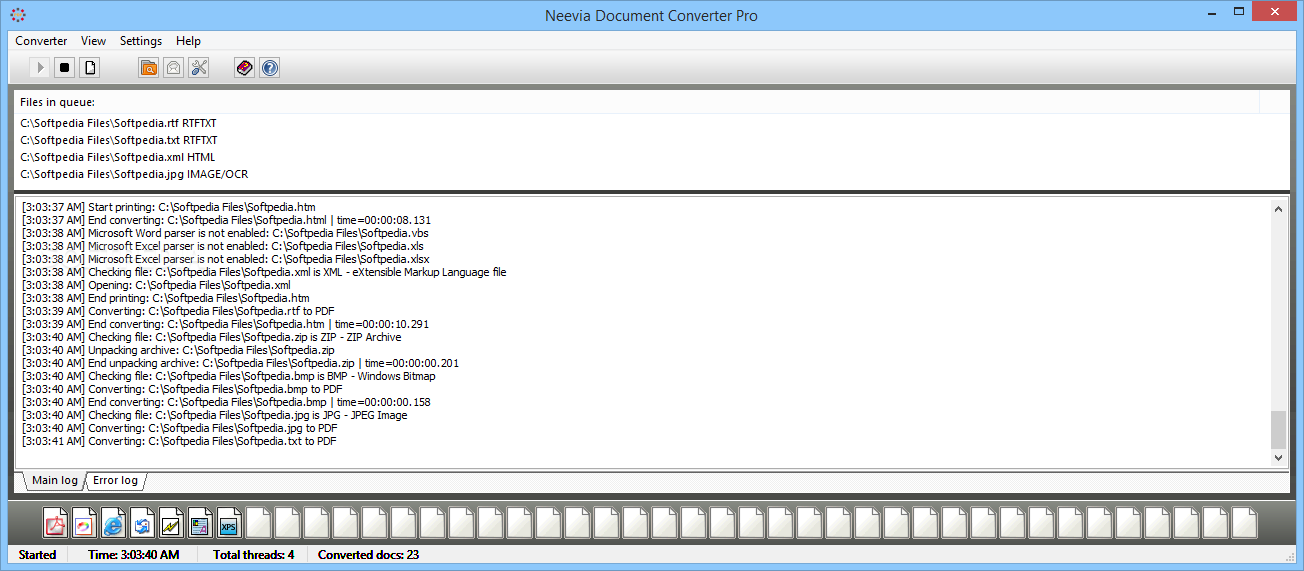1304x571 pixels.
Task: Click the 'Started' status bar entry
Action: point(38,554)
